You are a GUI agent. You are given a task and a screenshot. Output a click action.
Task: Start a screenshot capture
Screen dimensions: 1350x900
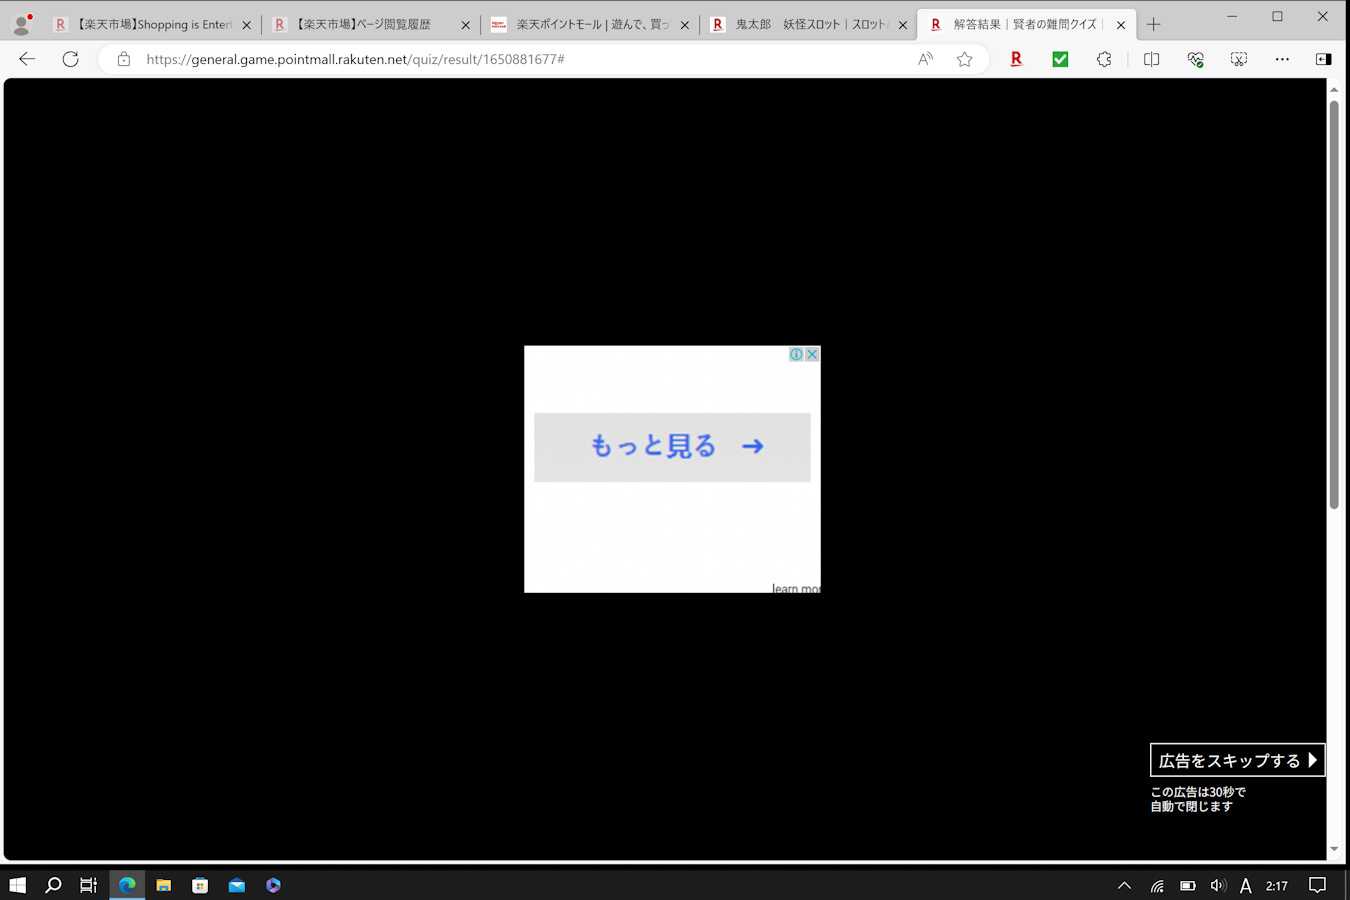coord(1239,59)
